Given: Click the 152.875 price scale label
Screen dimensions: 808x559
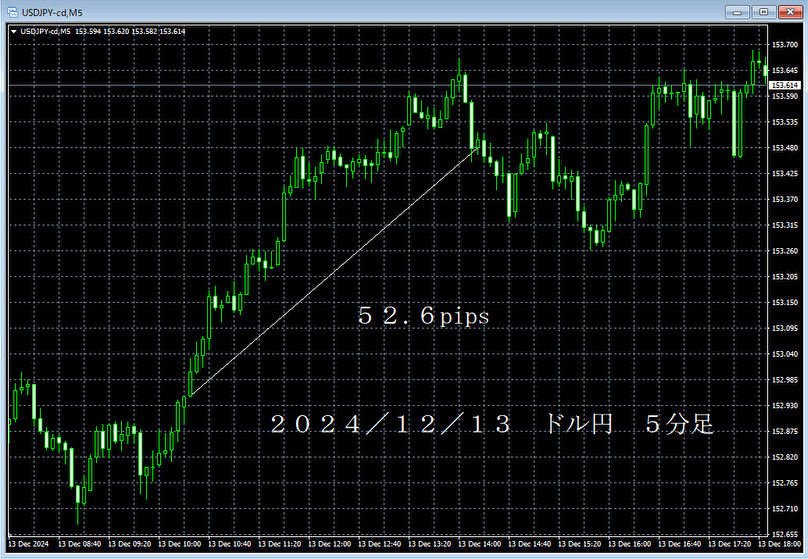Looking at the screenshot, I should (785, 431).
